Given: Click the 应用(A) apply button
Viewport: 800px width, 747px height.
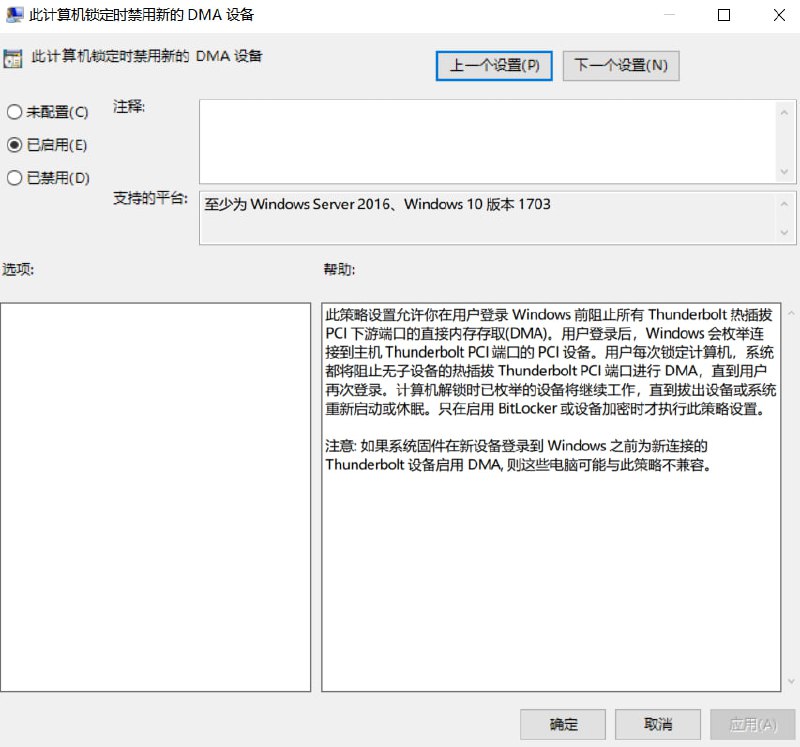Looking at the screenshot, I should [x=752, y=724].
